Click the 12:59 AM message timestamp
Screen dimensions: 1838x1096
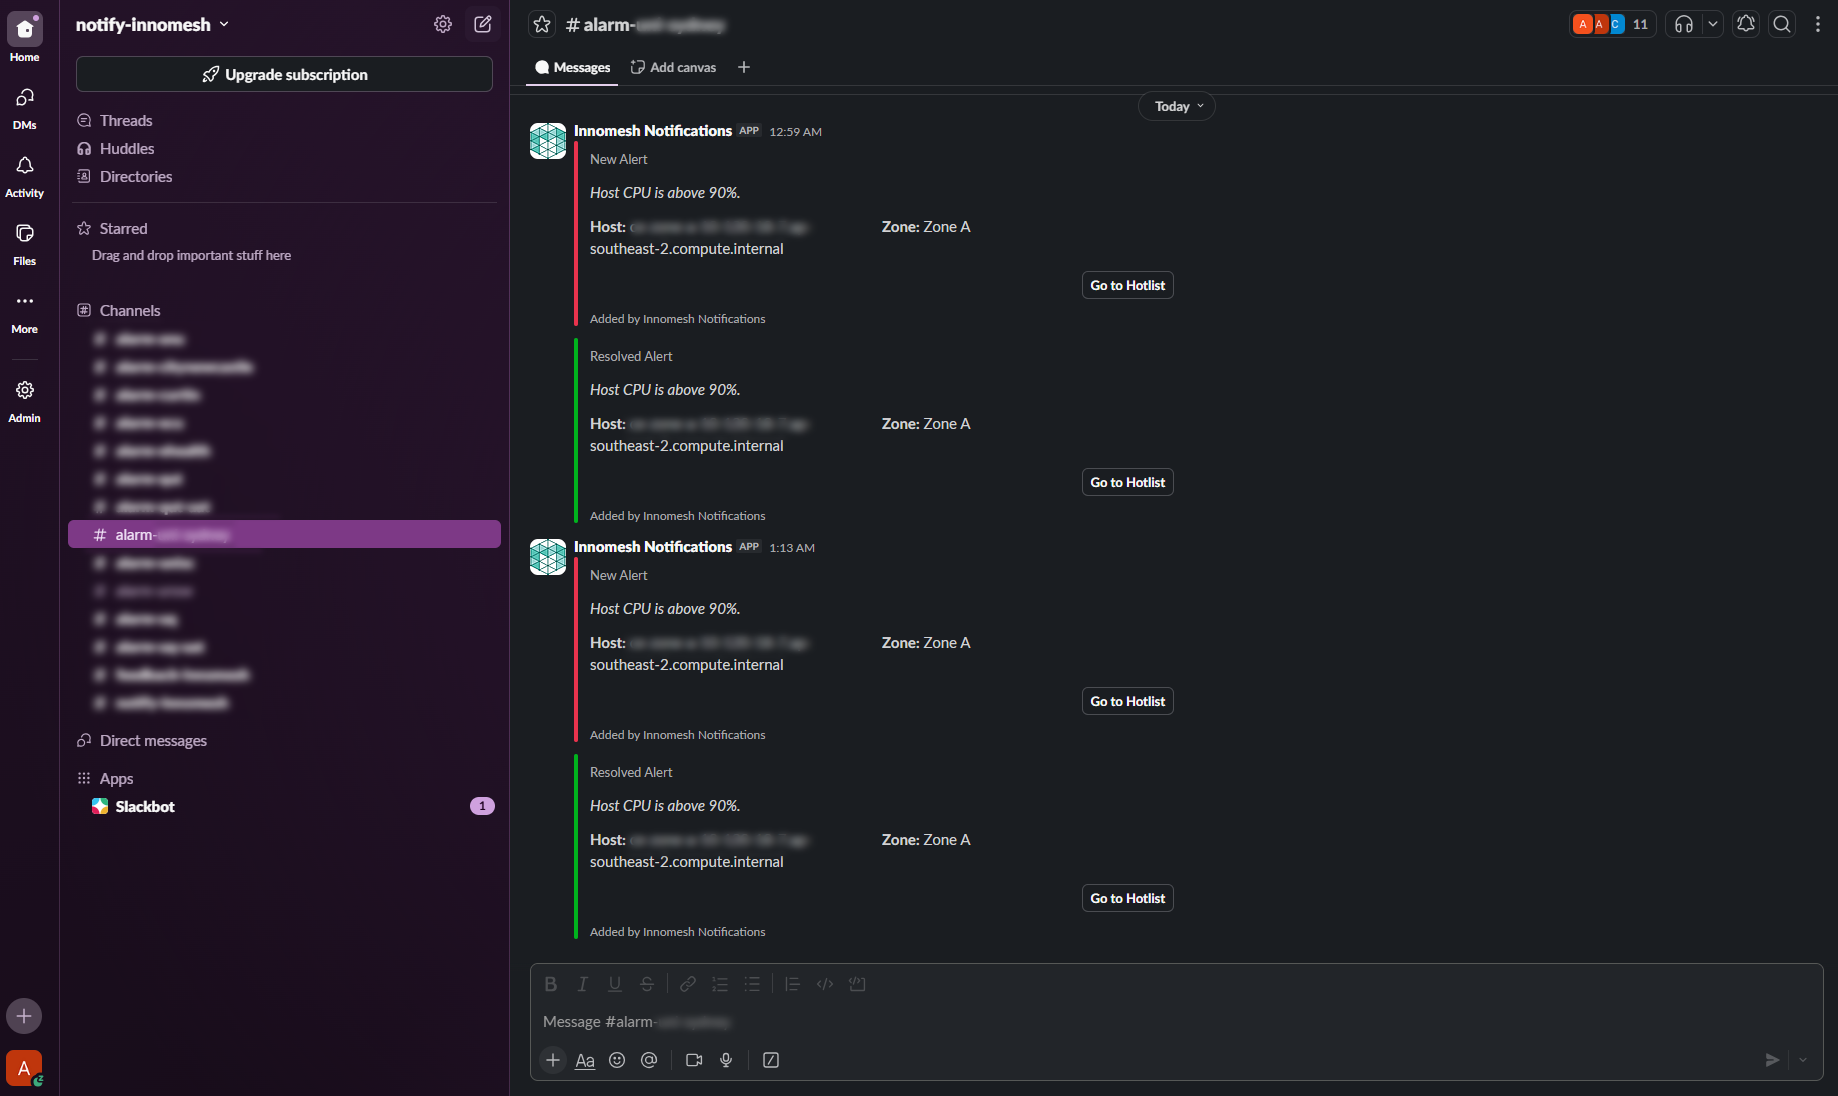click(795, 132)
